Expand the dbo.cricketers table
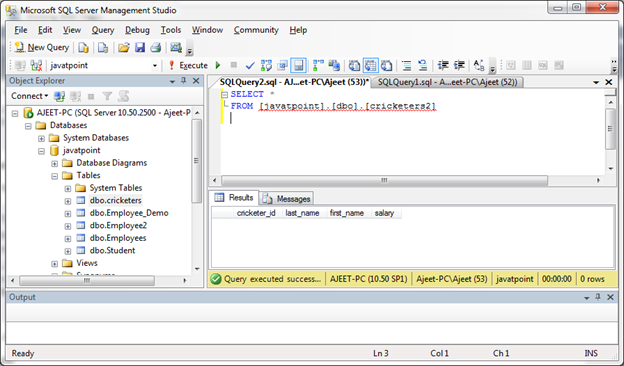The width and height of the screenshot is (624, 366). point(68,201)
